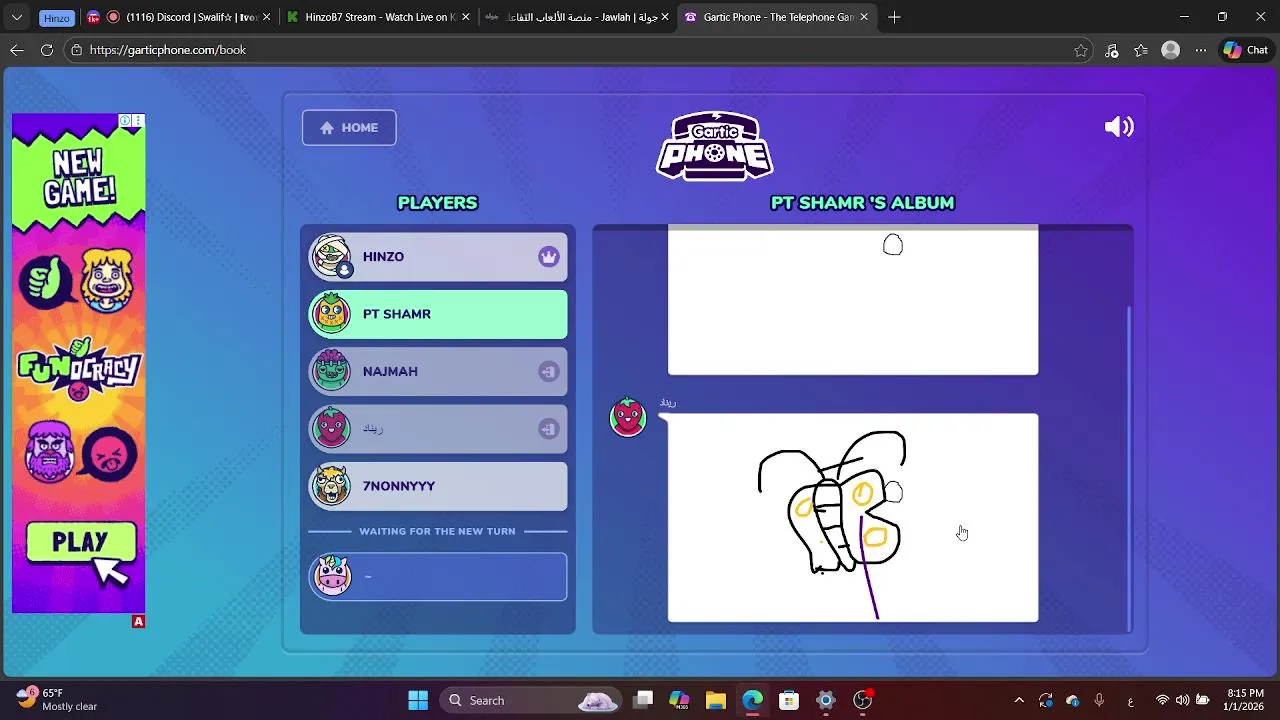Mute the Gartic Phone game sound
This screenshot has width=1280, height=720.
(1119, 127)
